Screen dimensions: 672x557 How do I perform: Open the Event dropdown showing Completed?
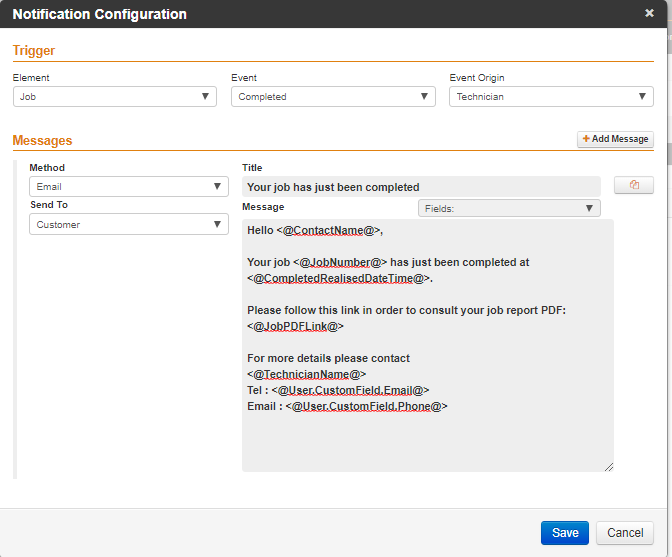point(333,96)
